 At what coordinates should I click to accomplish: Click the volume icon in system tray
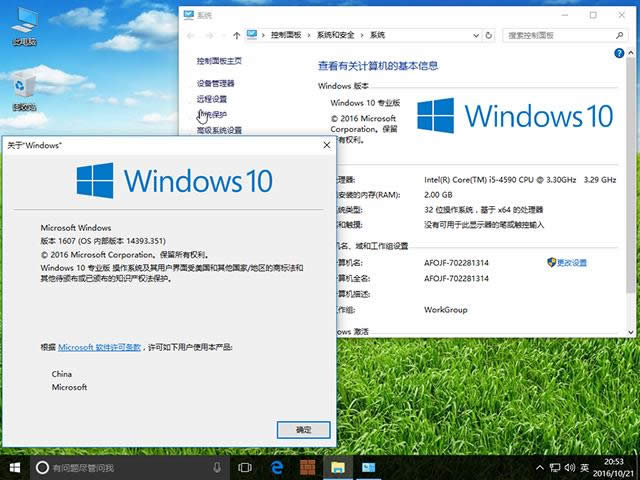(567, 467)
